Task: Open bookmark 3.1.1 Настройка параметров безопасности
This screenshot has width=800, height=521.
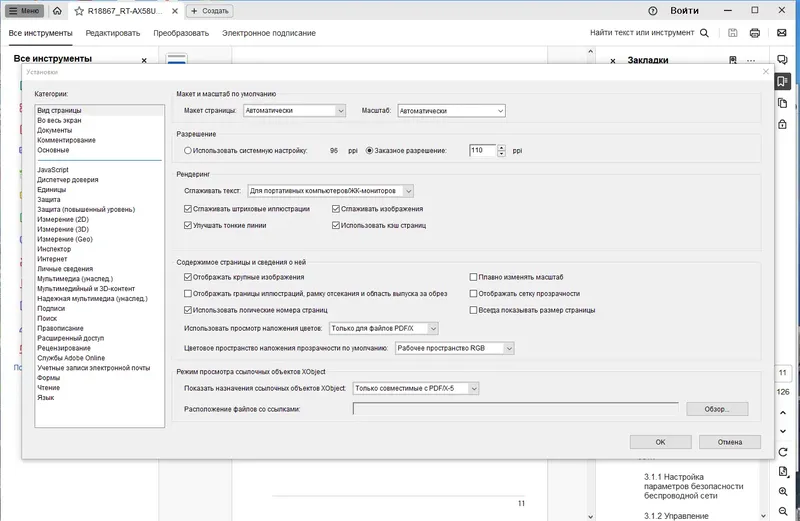Action: [693, 486]
